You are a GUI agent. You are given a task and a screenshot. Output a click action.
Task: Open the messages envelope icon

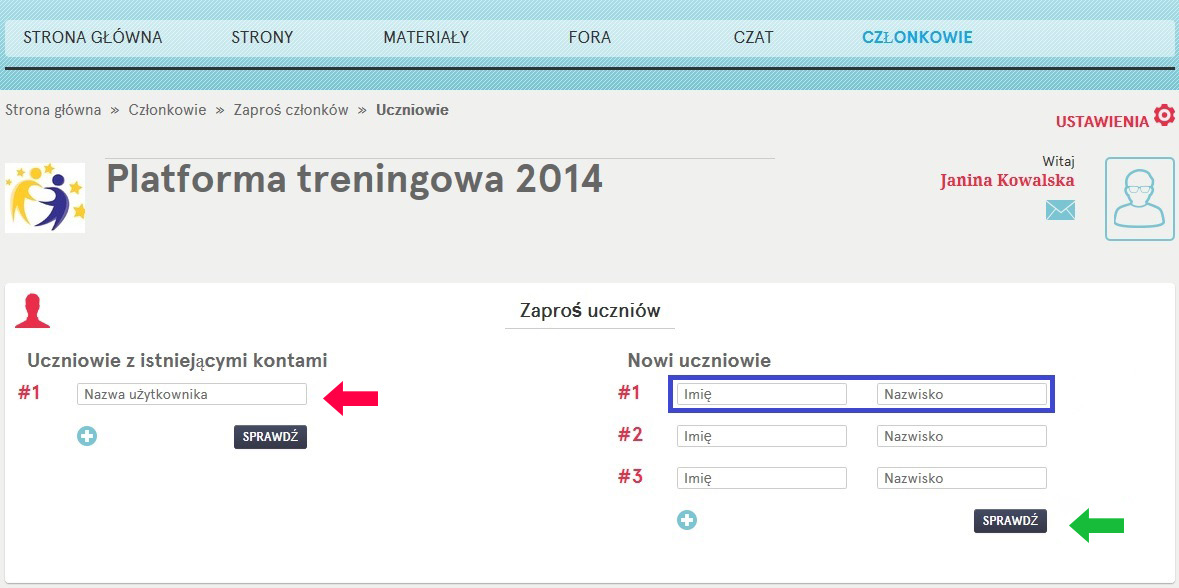(x=1060, y=210)
